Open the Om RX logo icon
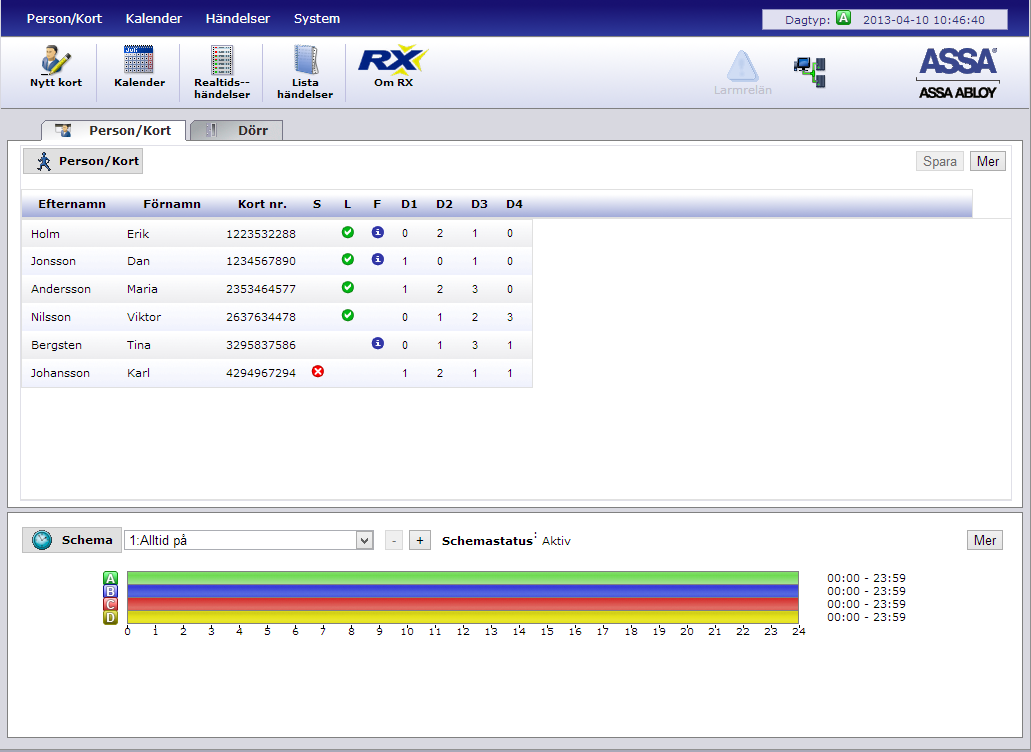Screen dimensions: 1031x752 (x=392, y=62)
